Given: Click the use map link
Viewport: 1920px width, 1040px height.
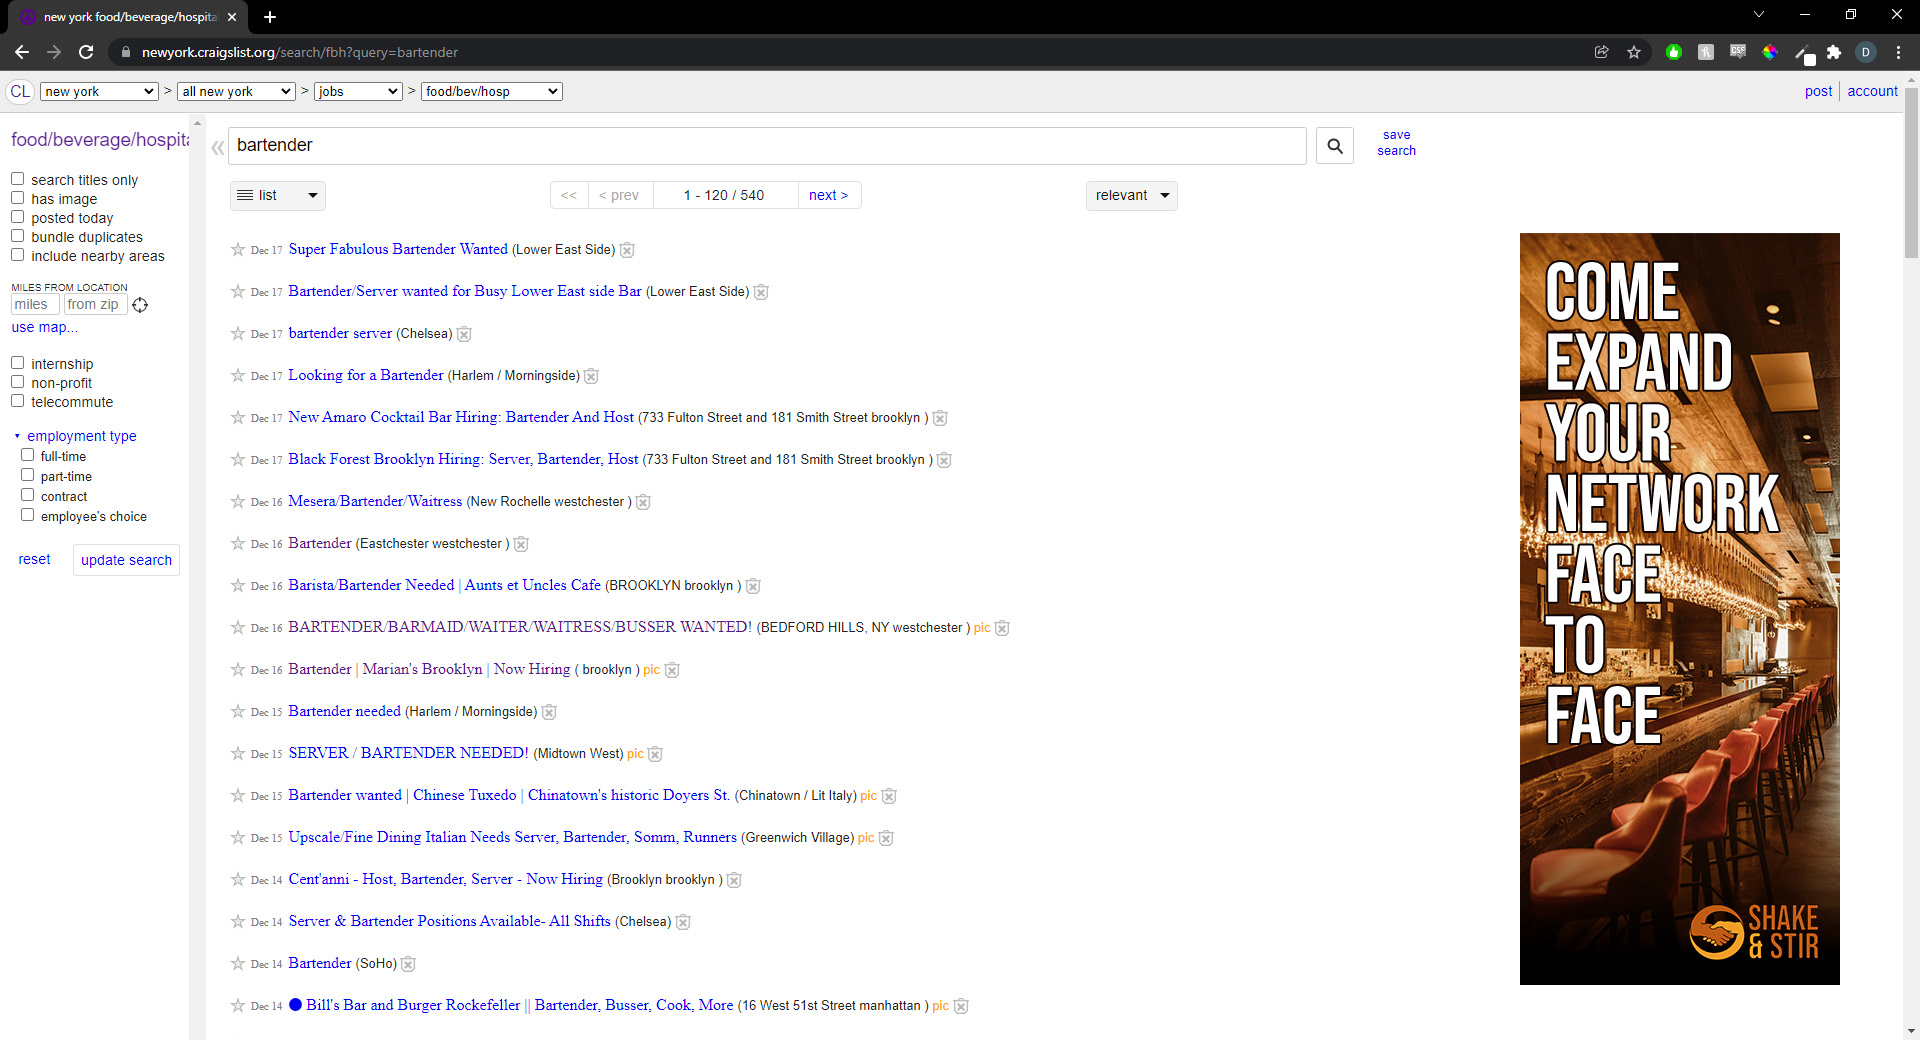Looking at the screenshot, I should (44, 327).
